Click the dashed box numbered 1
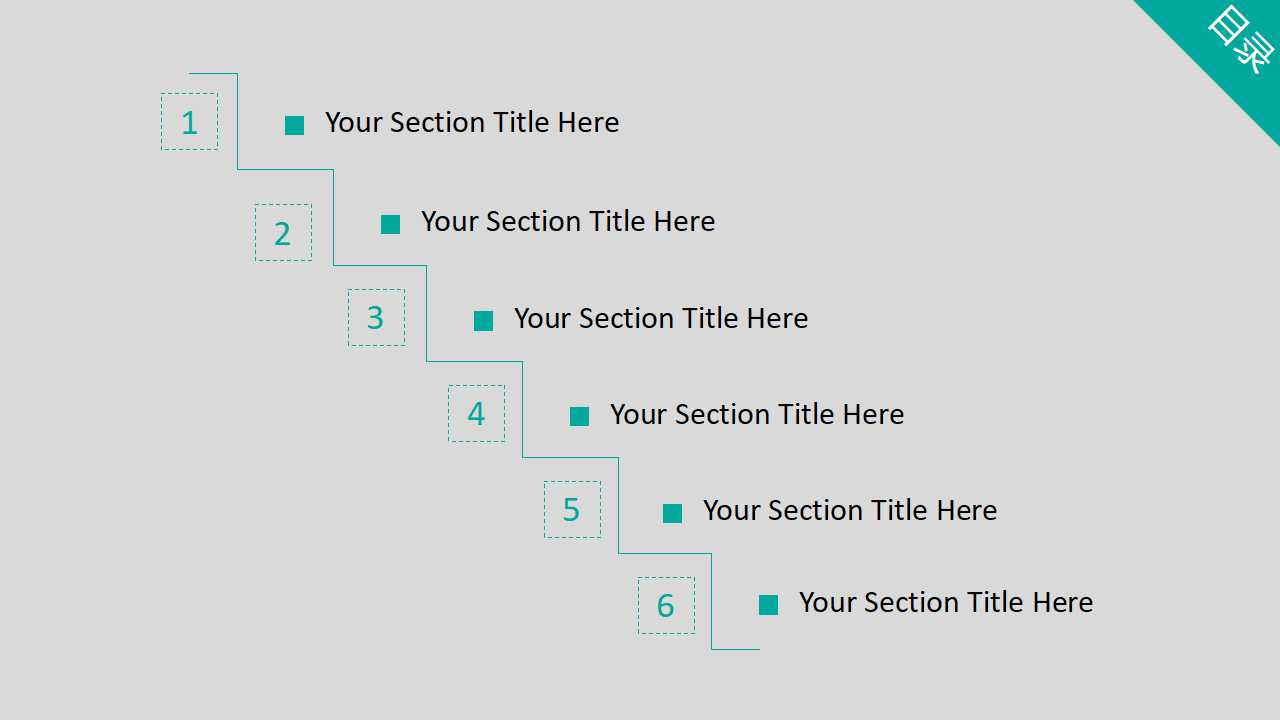 tap(189, 122)
